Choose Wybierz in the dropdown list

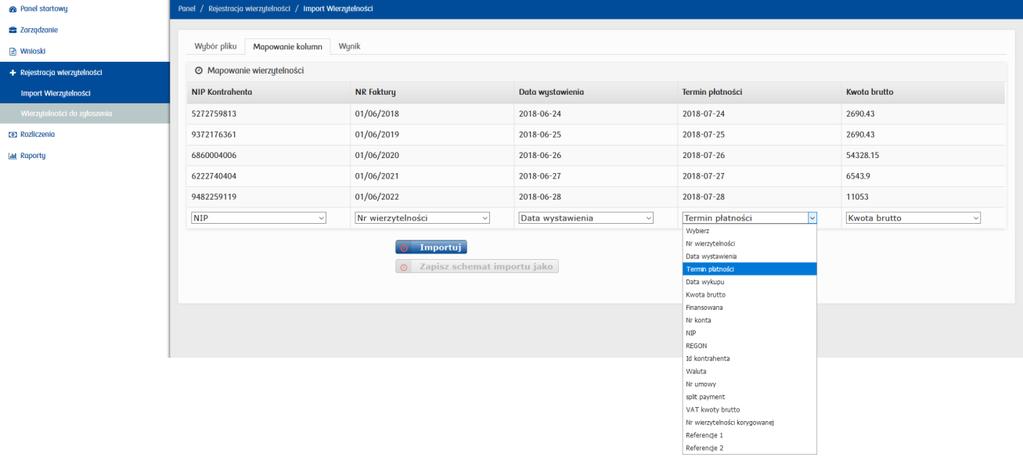(750, 231)
